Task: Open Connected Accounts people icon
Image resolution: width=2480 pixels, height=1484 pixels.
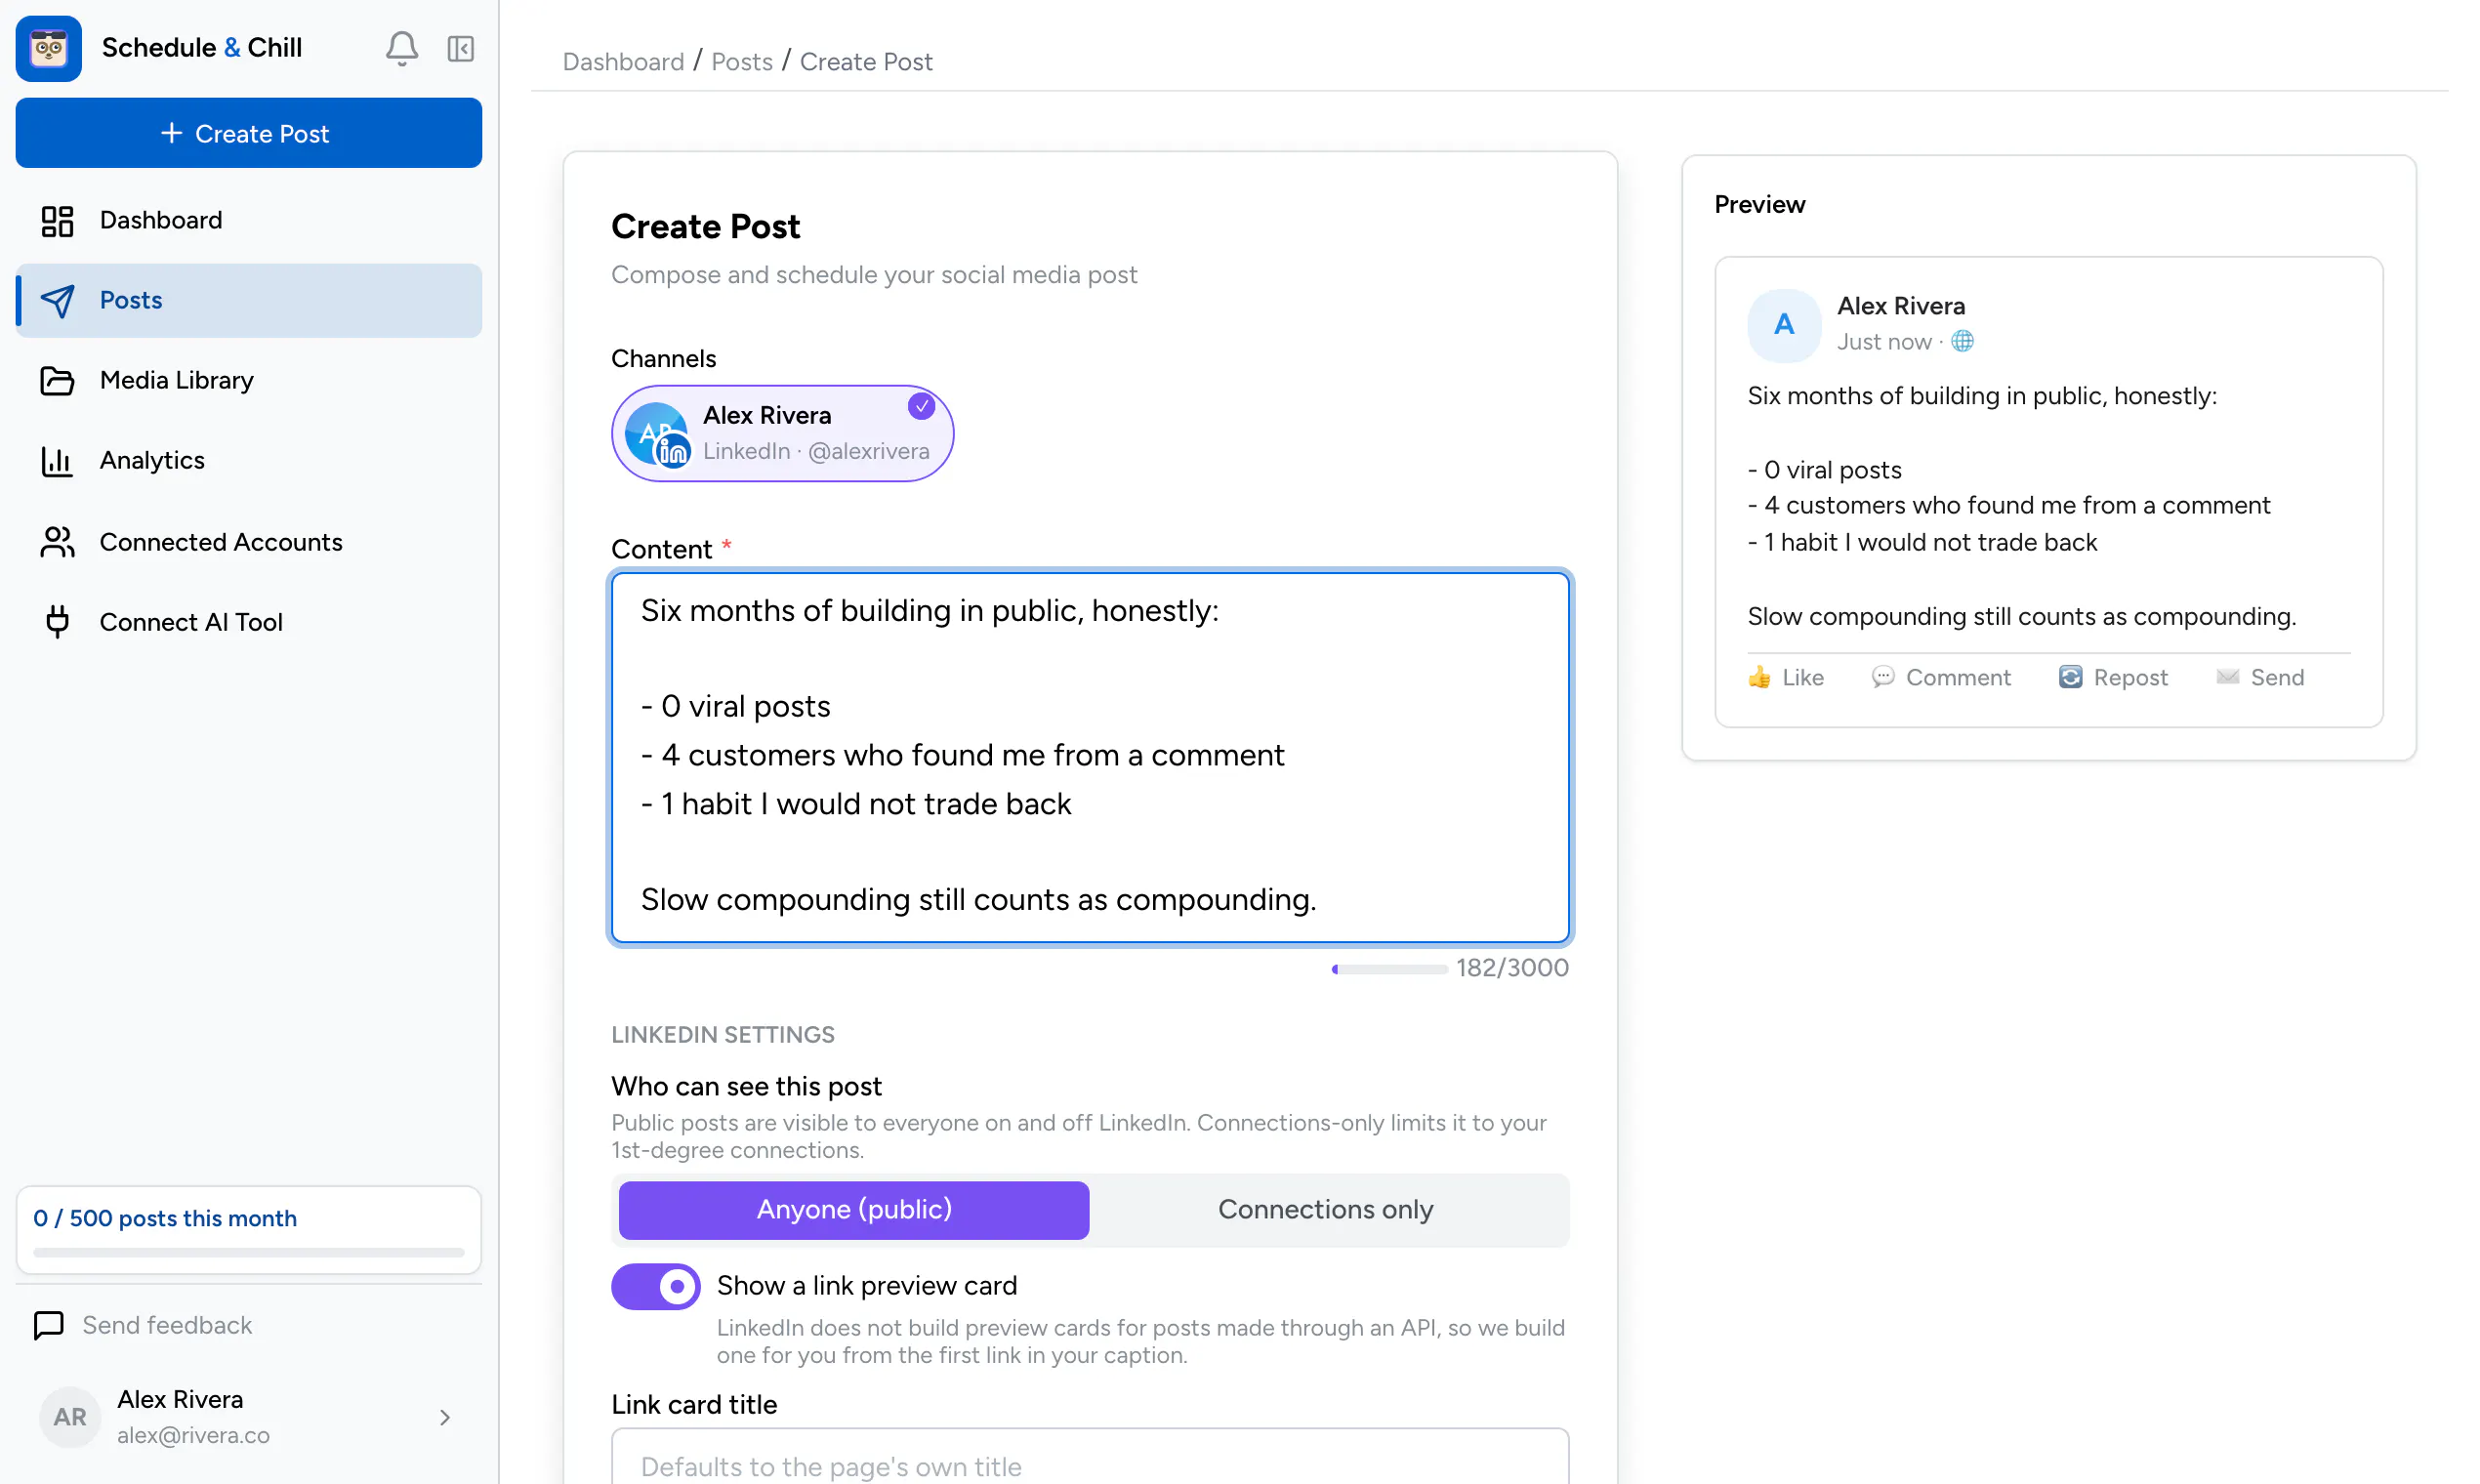Action: 57,542
